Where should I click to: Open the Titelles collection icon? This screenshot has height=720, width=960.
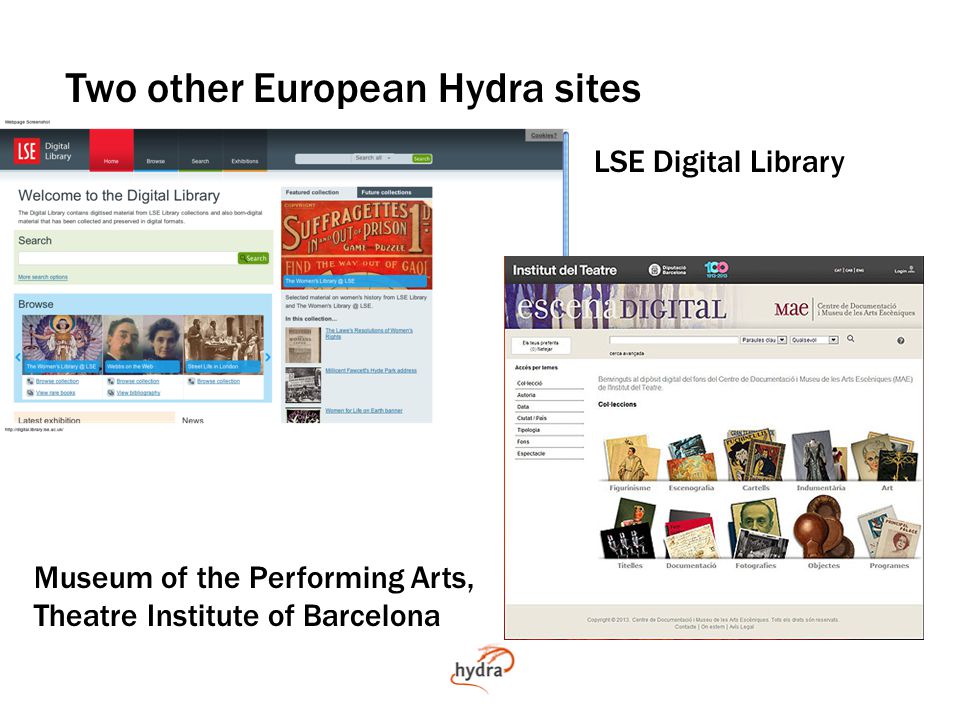[629, 529]
